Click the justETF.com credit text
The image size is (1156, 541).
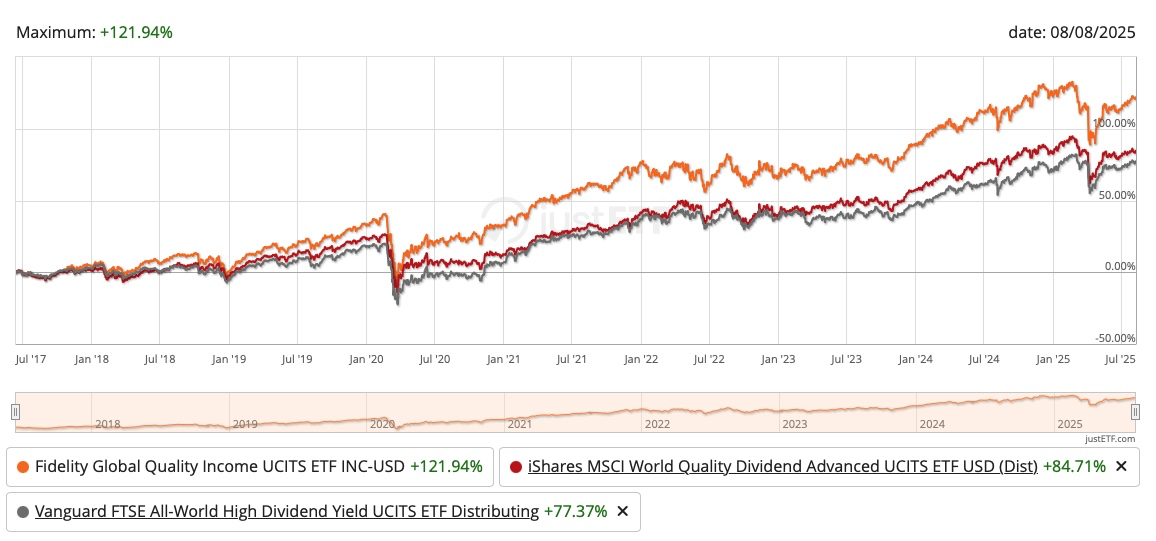tap(1111, 439)
